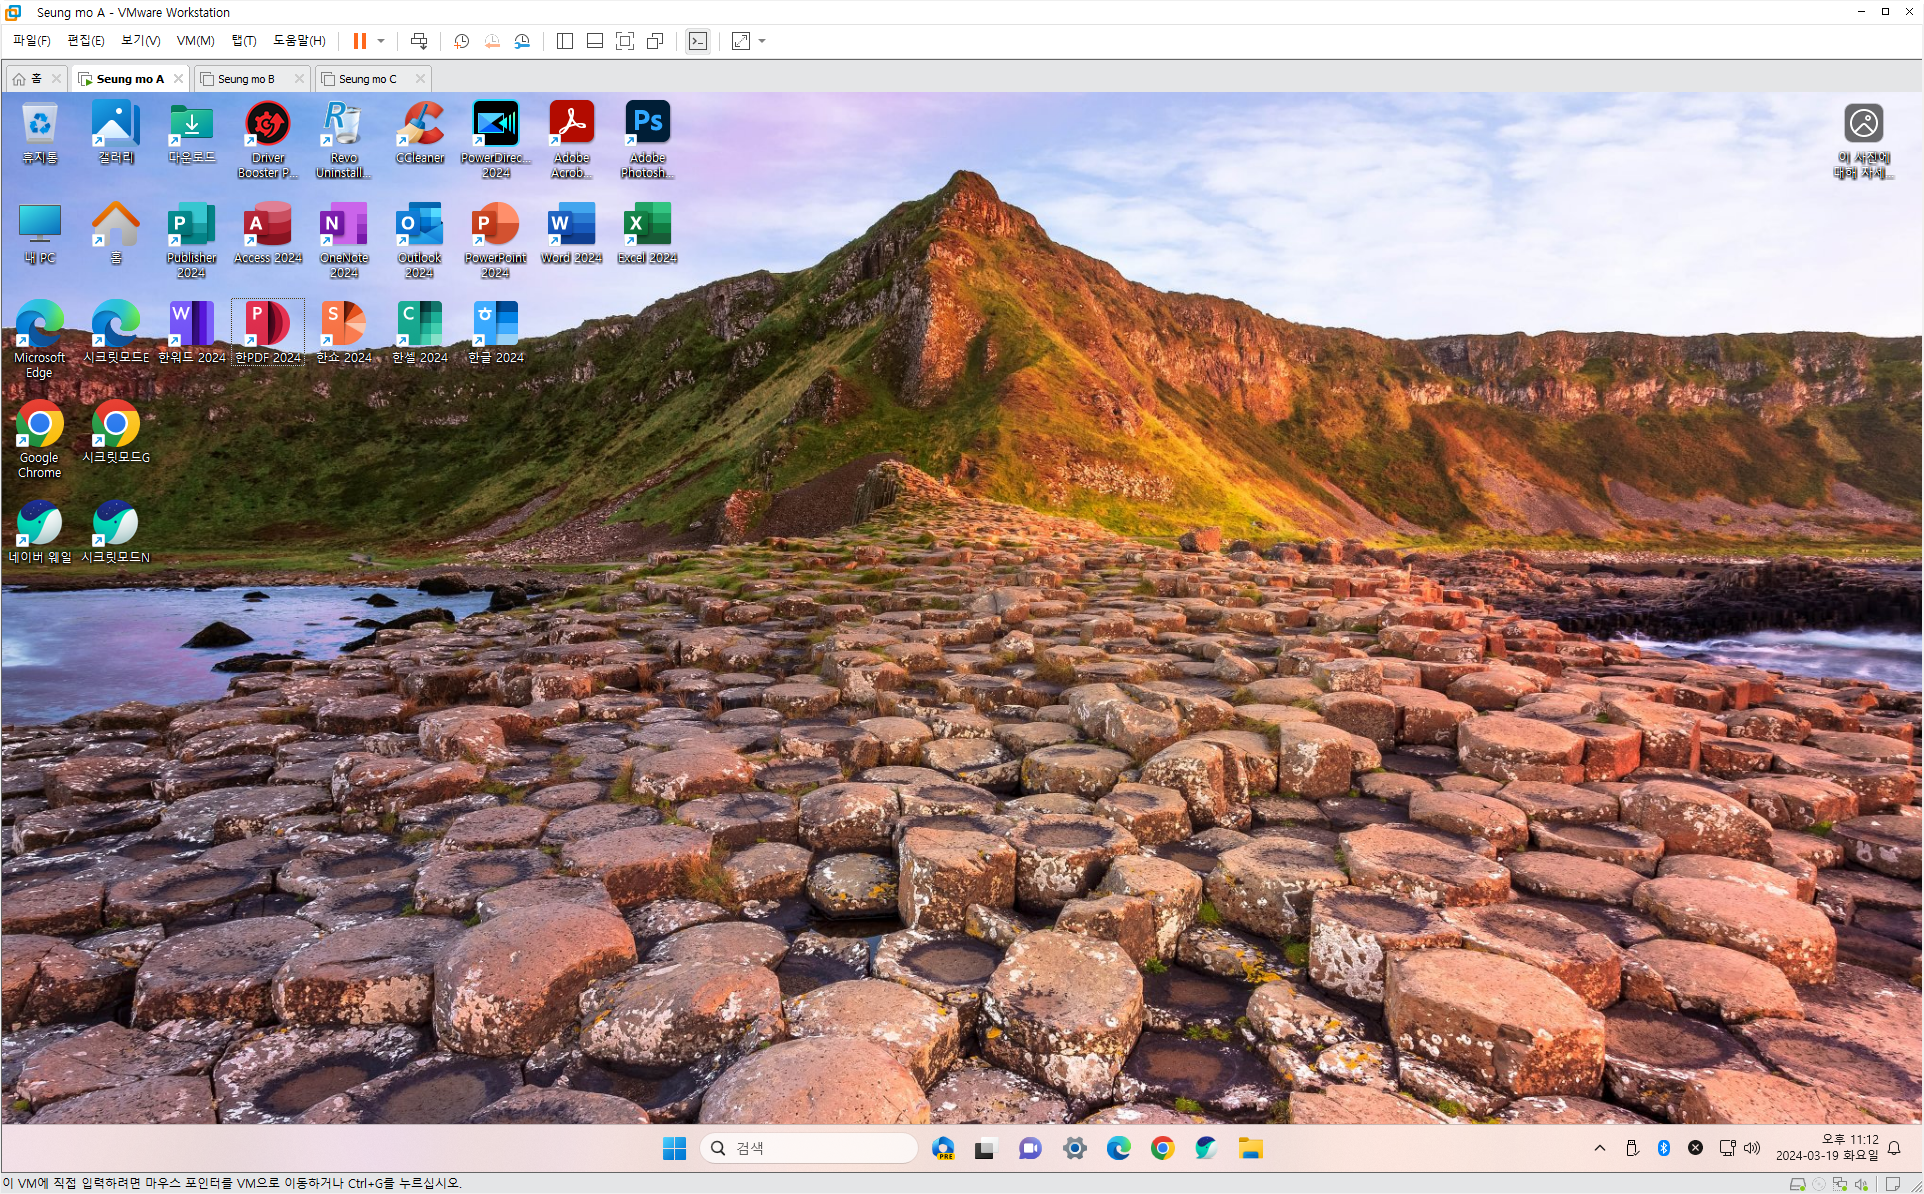Click the 검색 search box in taskbar
1924x1194 pixels.
pyautogui.click(x=810, y=1148)
